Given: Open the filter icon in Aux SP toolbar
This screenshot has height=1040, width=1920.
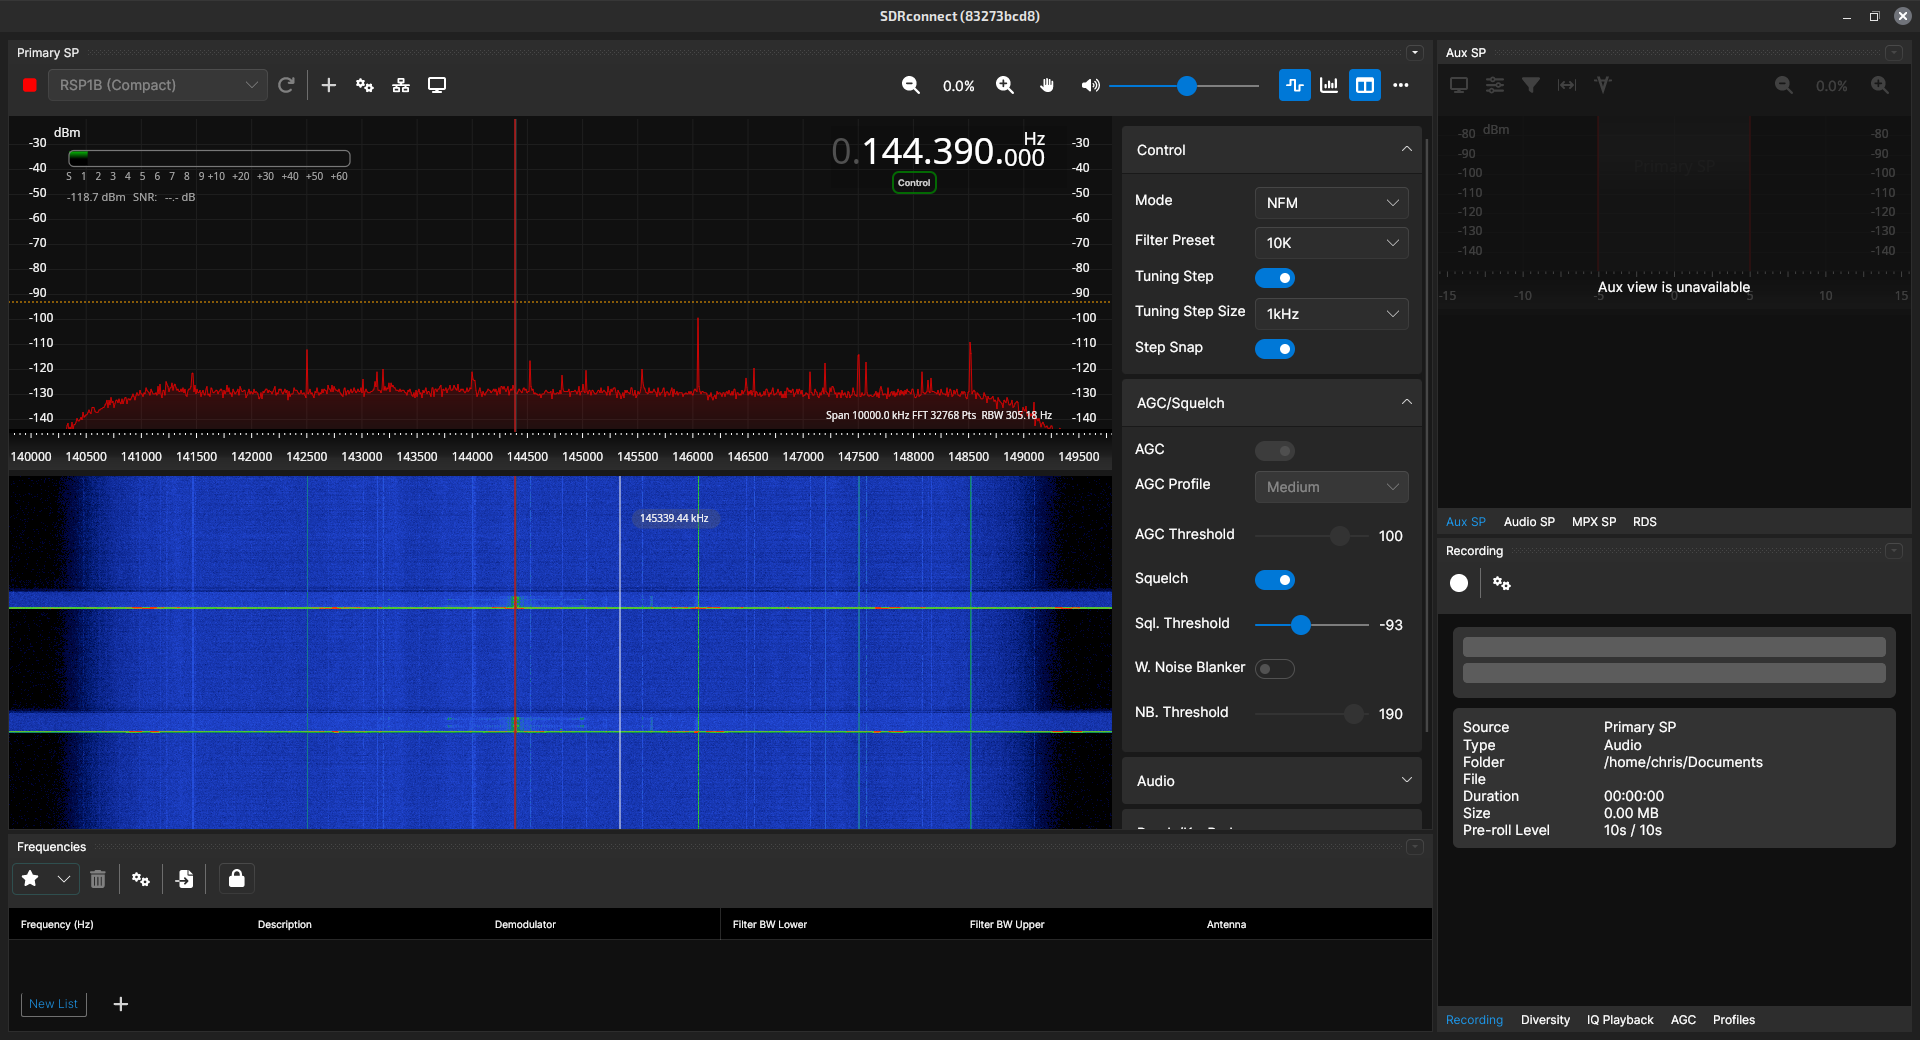Looking at the screenshot, I should pyautogui.click(x=1531, y=85).
